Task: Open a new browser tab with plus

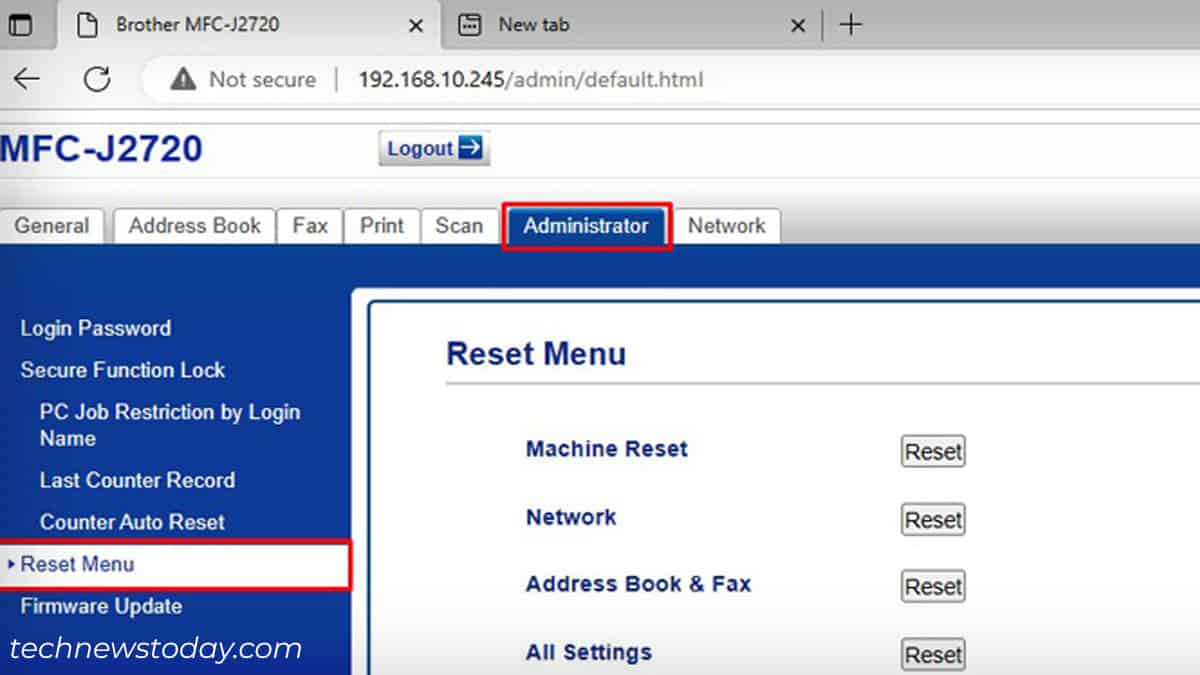Action: coord(850,25)
